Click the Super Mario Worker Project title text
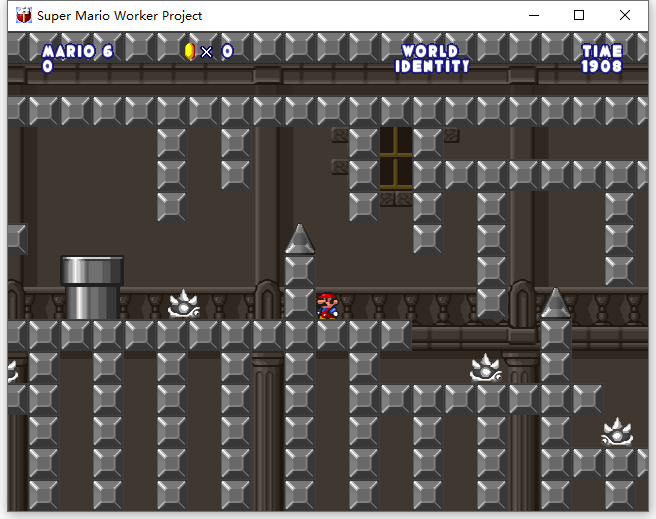Image resolution: width=656 pixels, height=519 pixels. click(119, 16)
